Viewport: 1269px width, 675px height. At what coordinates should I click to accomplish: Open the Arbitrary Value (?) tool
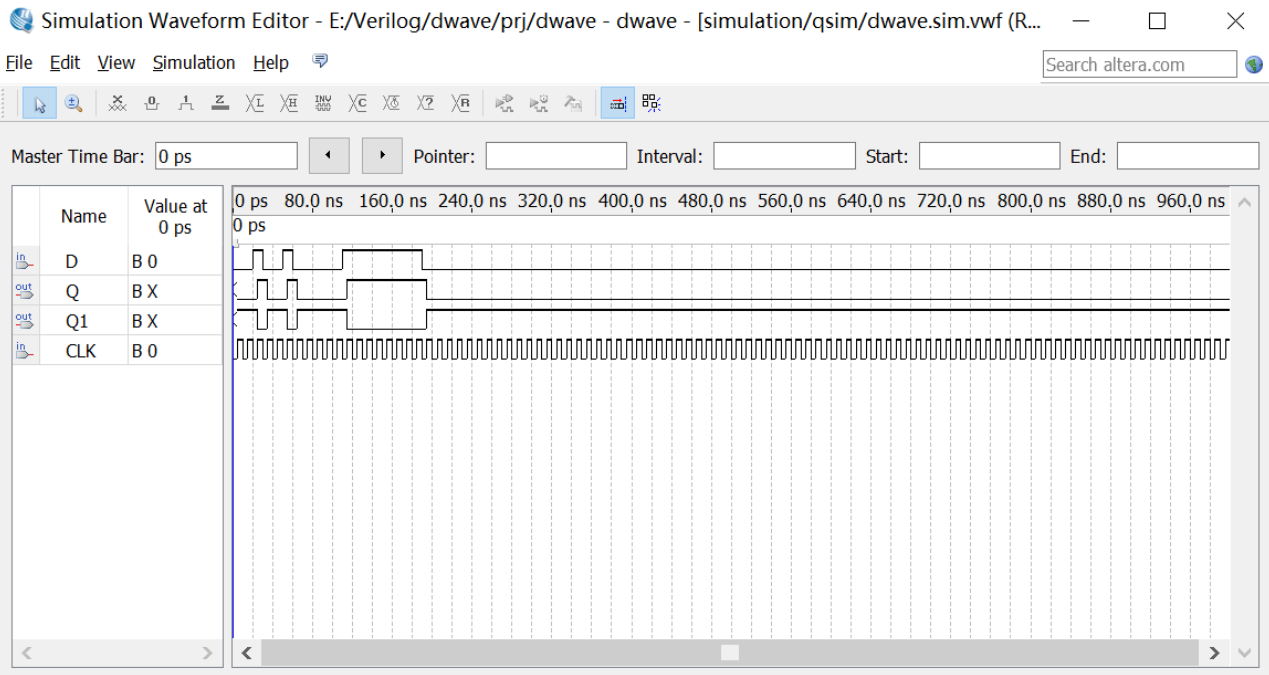(x=425, y=102)
